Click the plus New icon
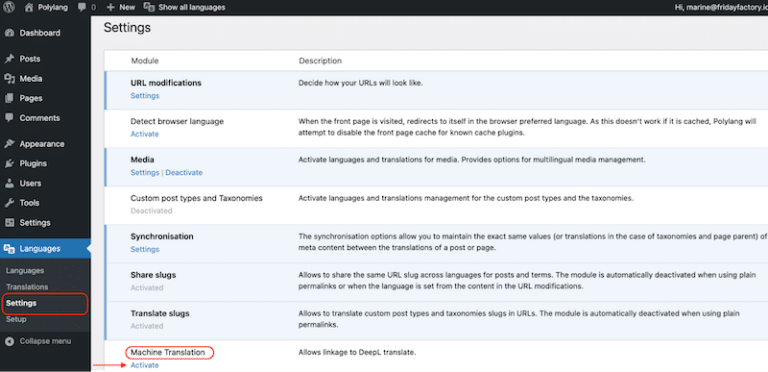 coord(111,7)
